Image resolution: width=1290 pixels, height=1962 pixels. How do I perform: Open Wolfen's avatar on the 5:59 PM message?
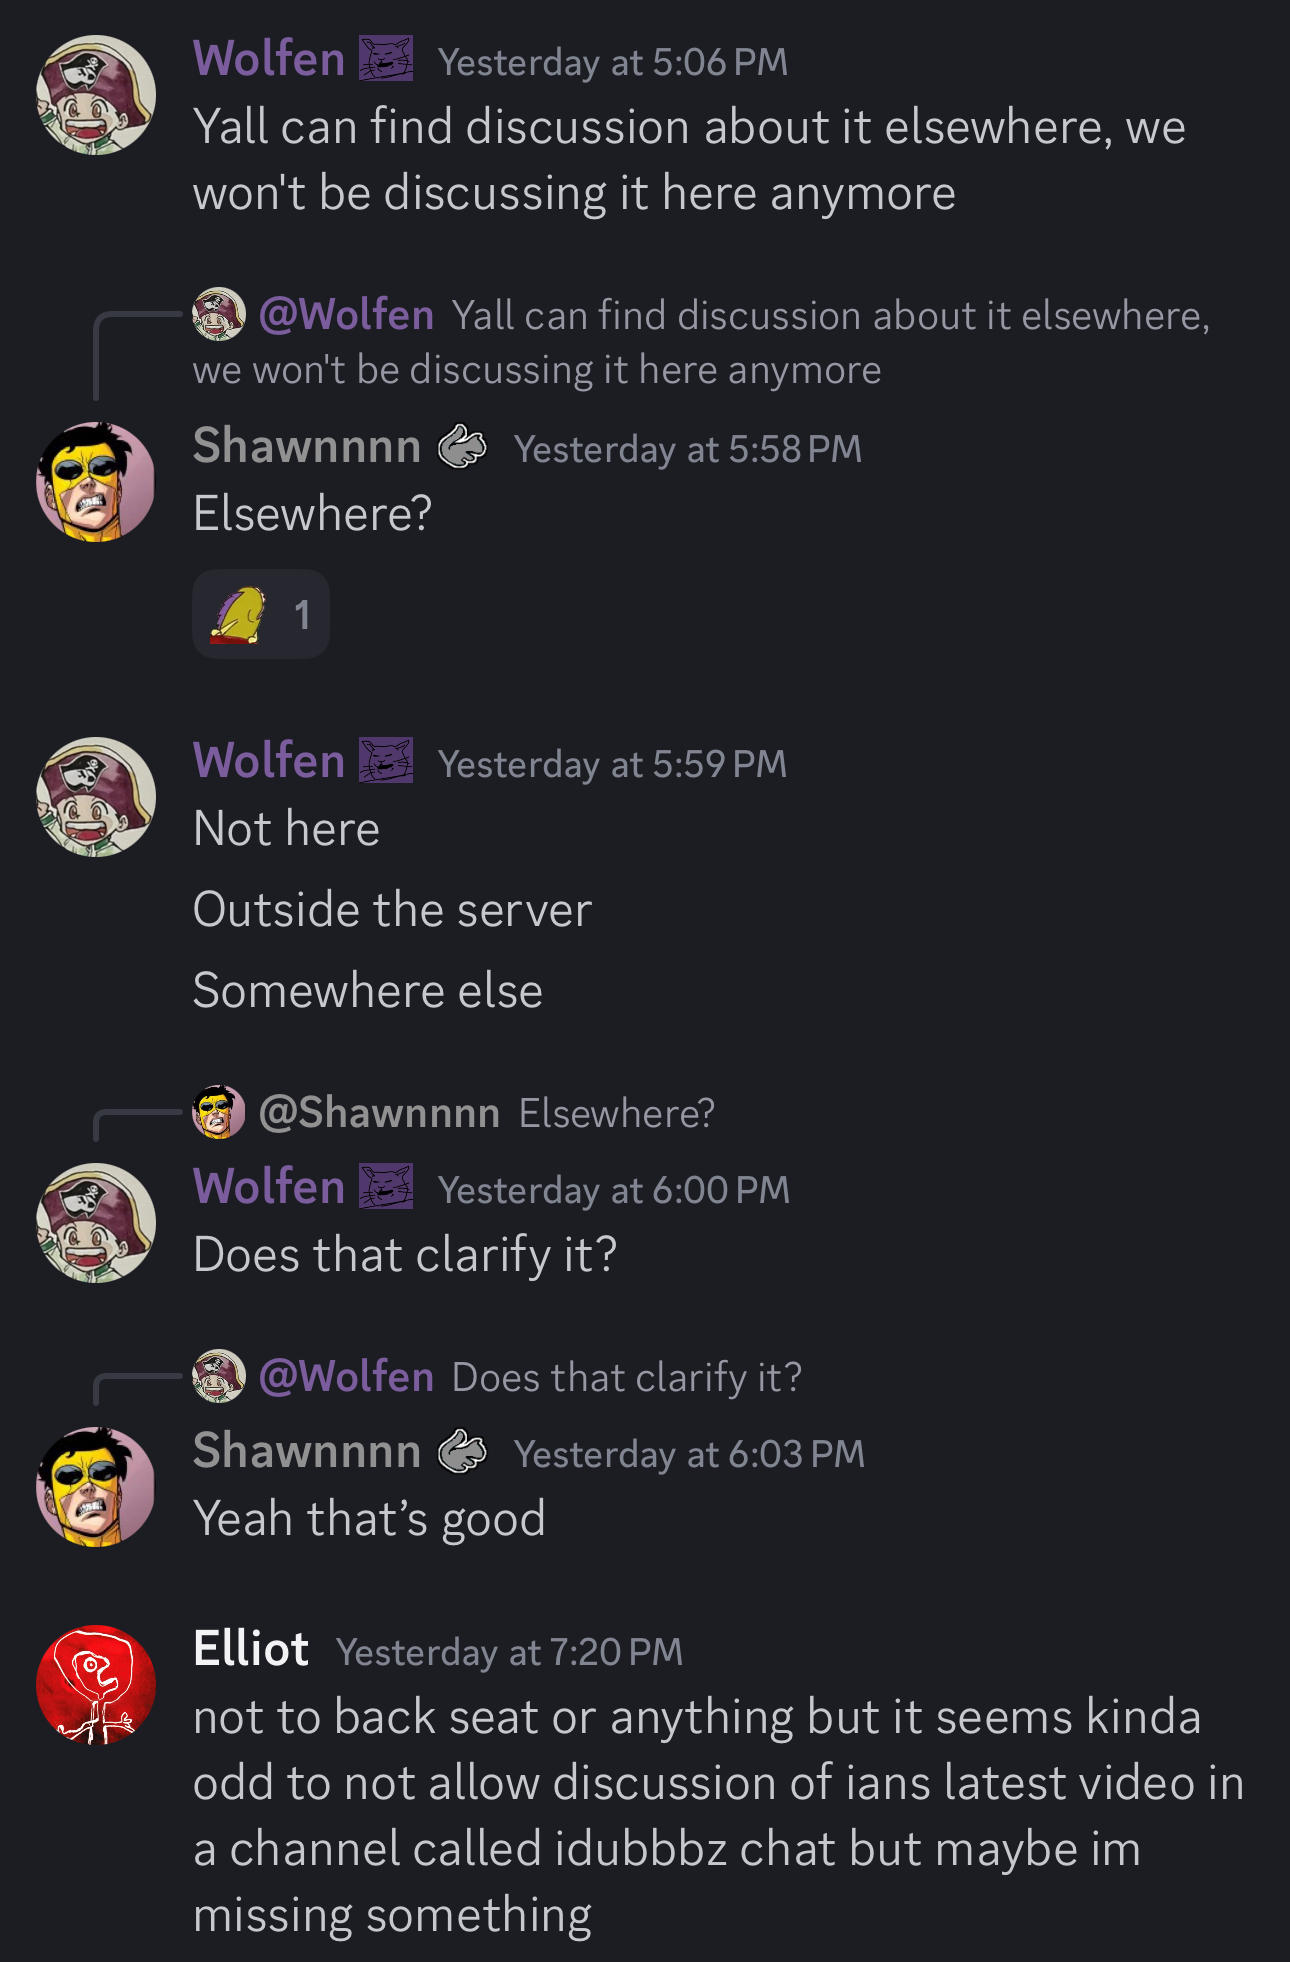click(96, 797)
